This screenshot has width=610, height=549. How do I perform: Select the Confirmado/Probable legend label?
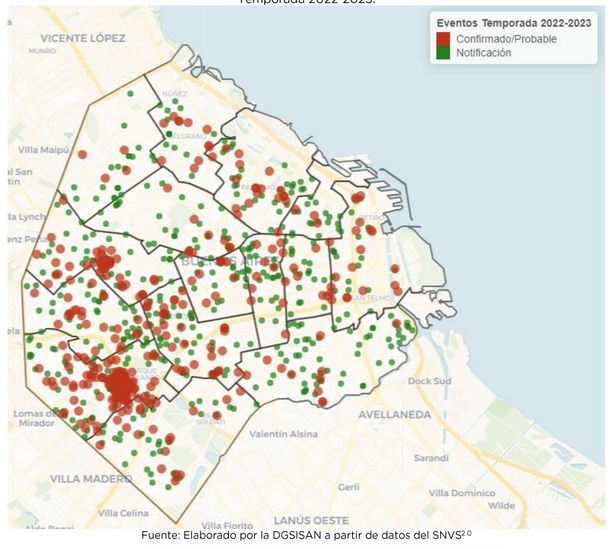[x=506, y=39]
